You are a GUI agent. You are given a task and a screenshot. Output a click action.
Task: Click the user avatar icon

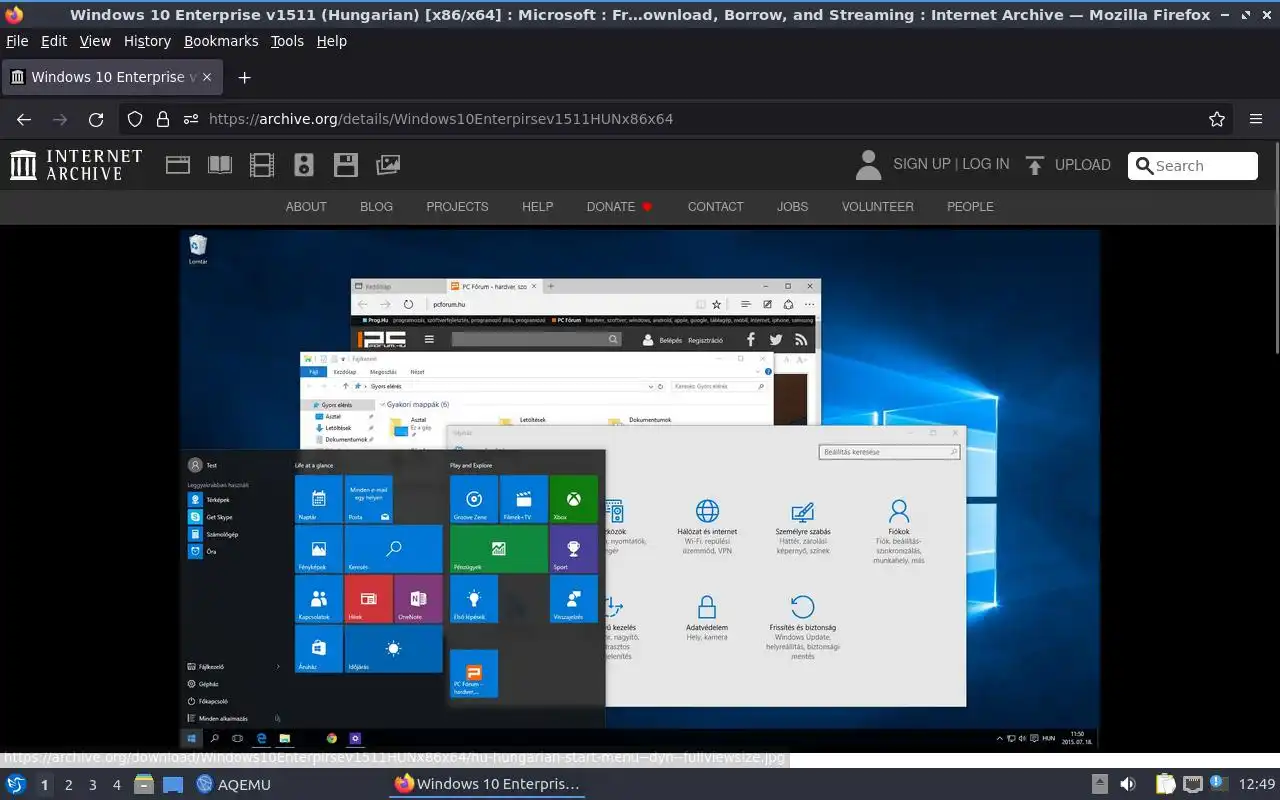pos(869,165)
